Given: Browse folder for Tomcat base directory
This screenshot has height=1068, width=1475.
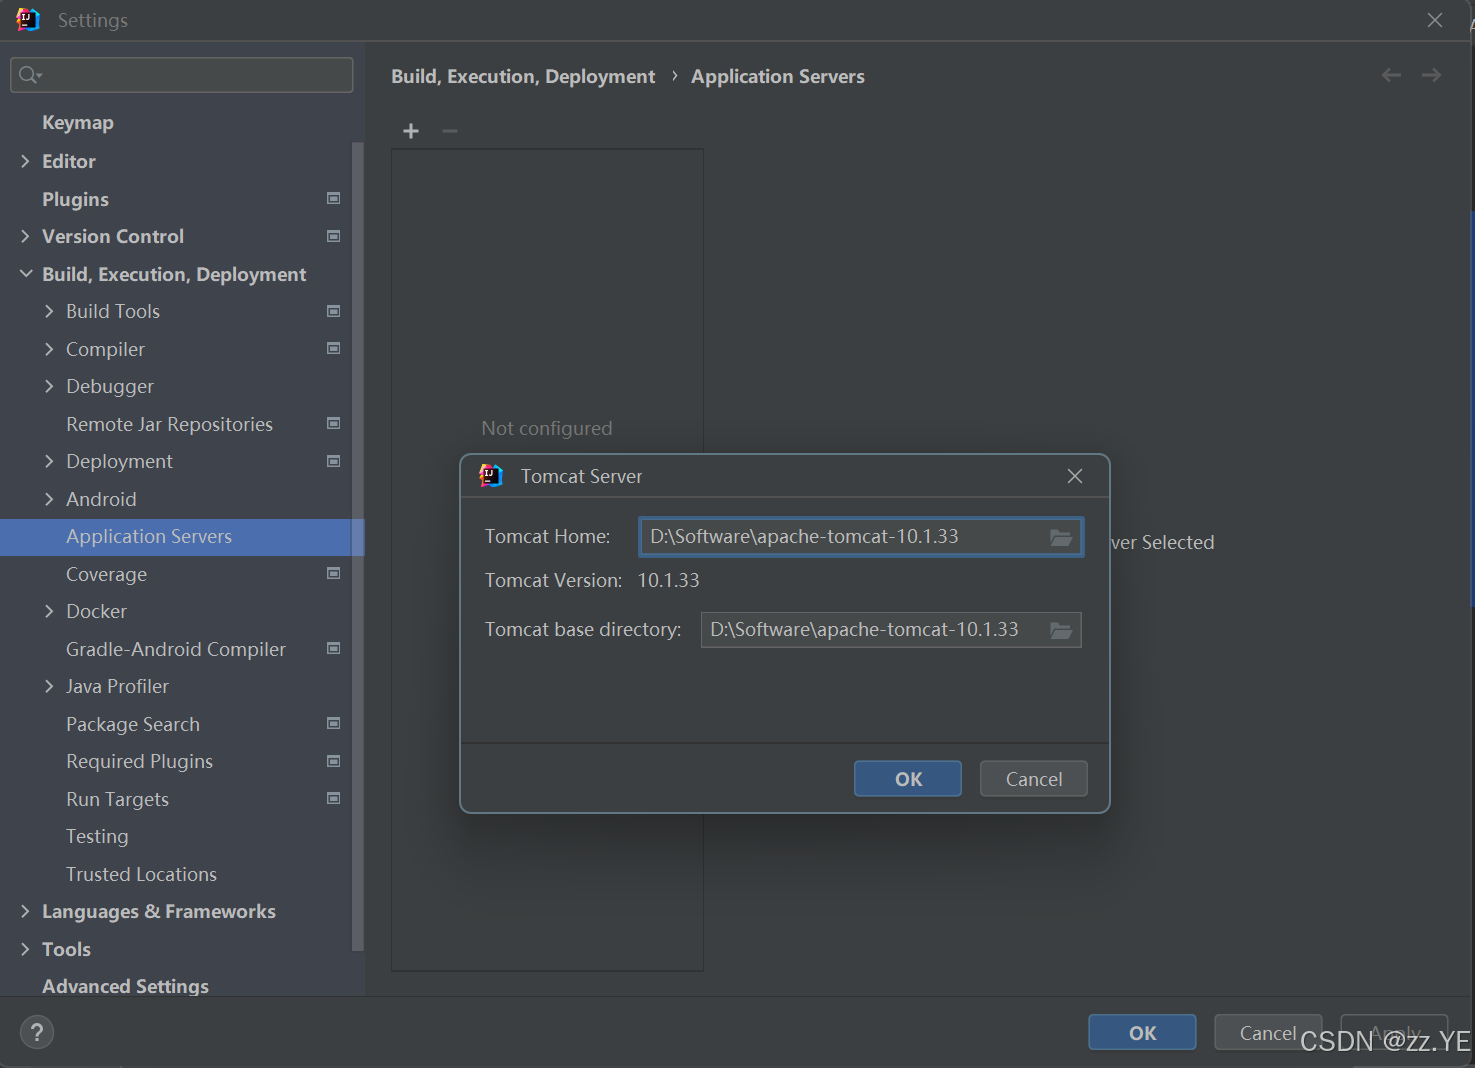Looking at the screenshot, I should click(x=1061, y=630).
